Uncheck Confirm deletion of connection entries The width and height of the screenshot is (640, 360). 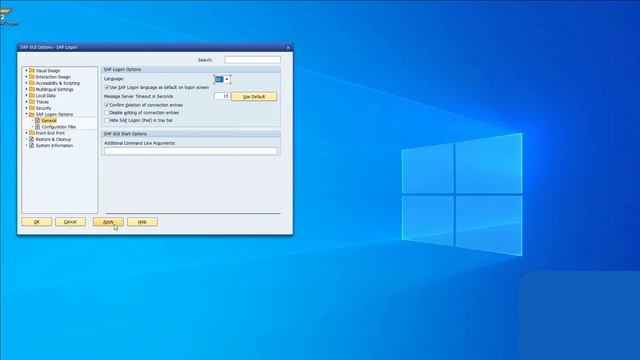coord(107,105)
